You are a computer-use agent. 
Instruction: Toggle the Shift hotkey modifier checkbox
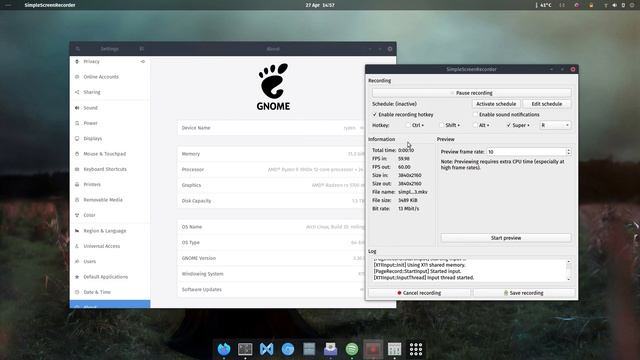point(441,125)
